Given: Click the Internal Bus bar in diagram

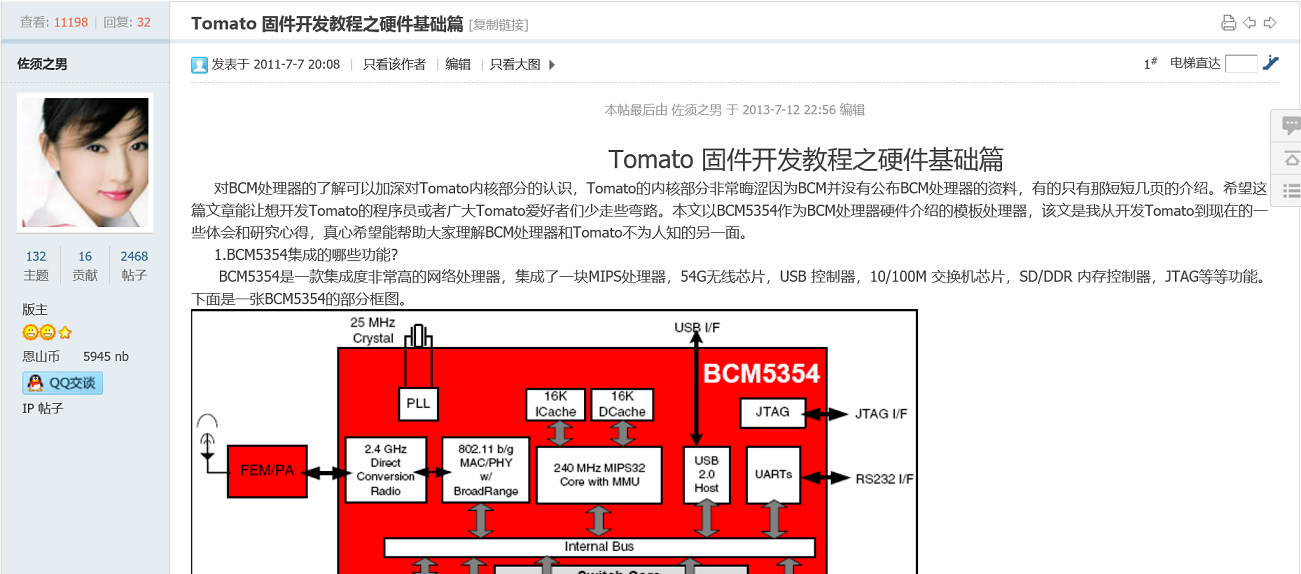Looking at the screenshot, I should 600,547.
